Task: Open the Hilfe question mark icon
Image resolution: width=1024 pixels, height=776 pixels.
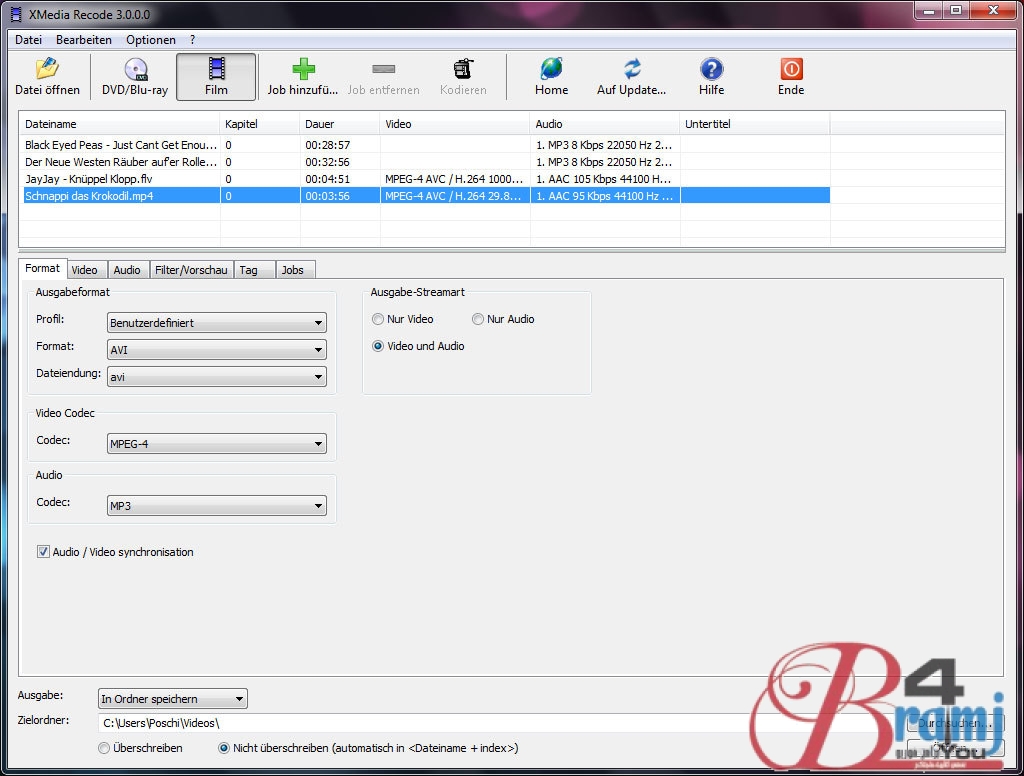Action: (711, 69)
